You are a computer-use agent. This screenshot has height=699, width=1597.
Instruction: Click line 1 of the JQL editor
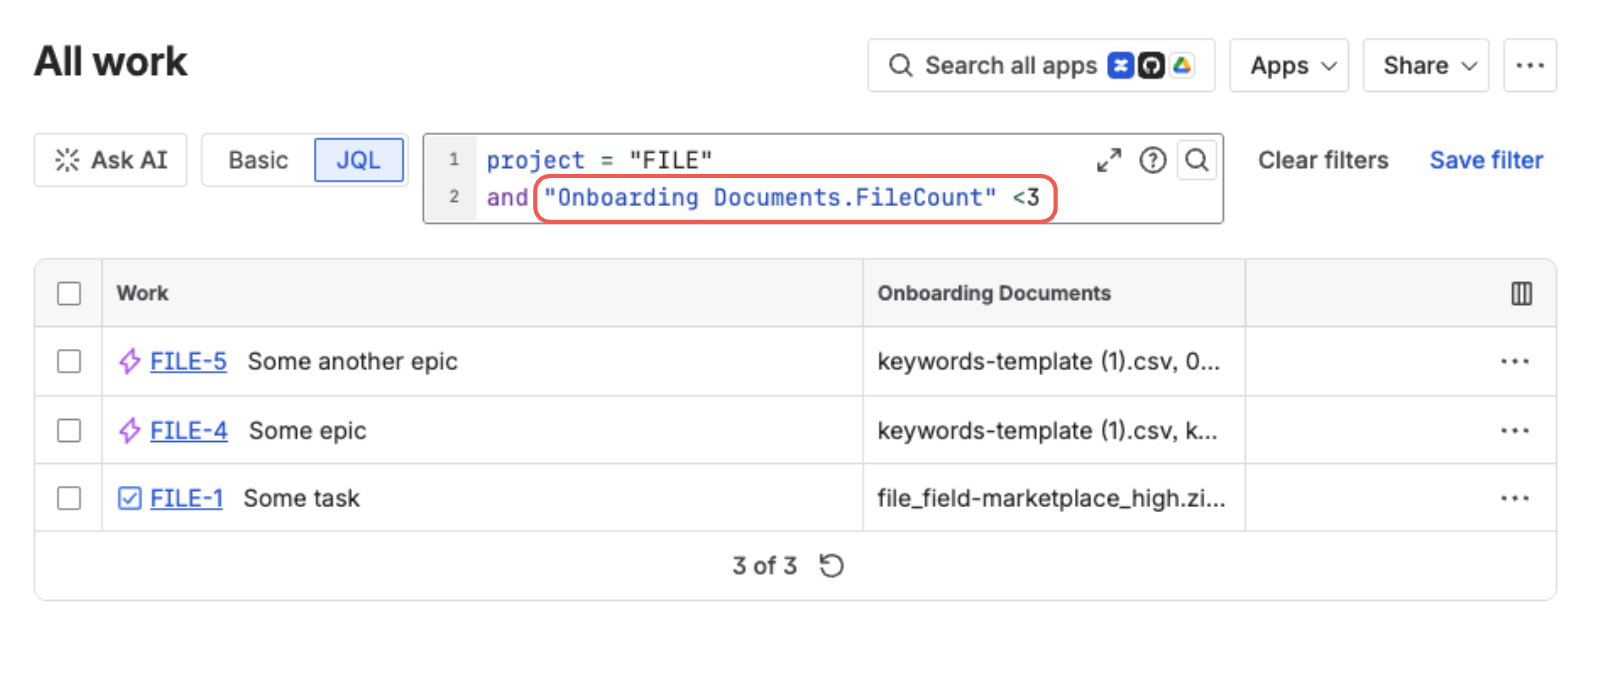[x=599, y=160]
